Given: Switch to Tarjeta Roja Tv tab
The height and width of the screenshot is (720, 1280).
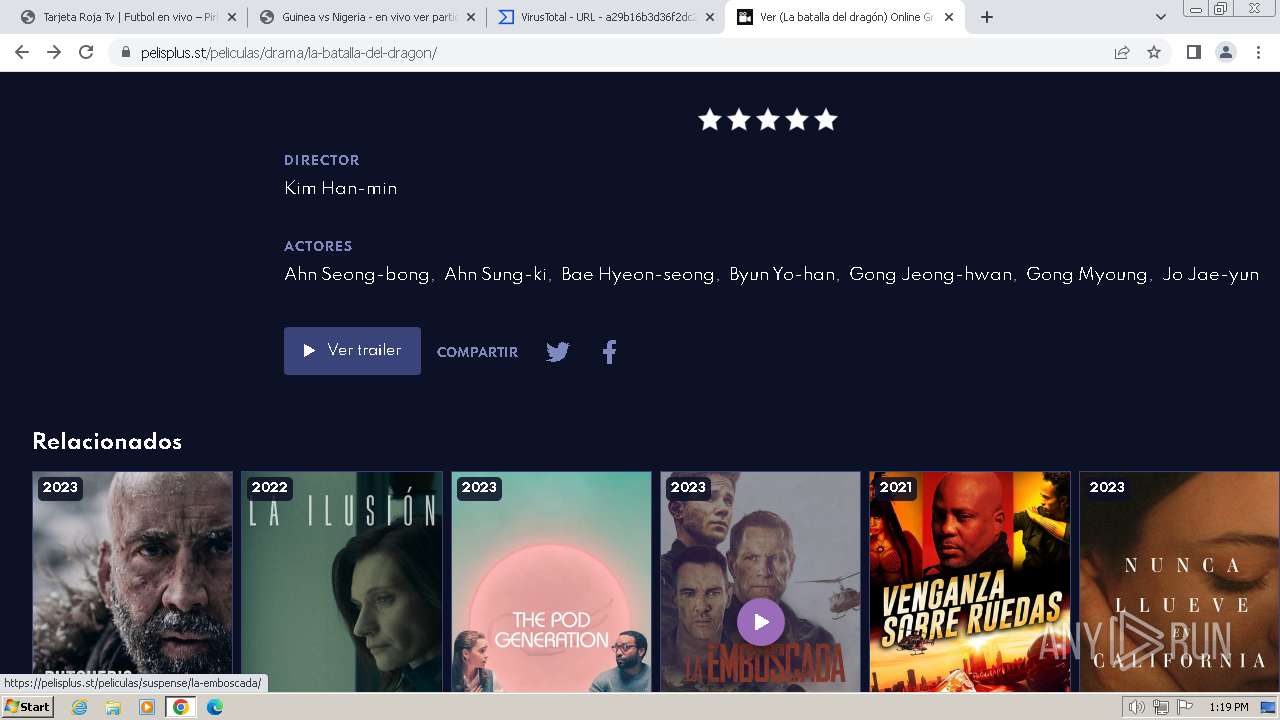Looking at the screenshot, I should [130, 17].
